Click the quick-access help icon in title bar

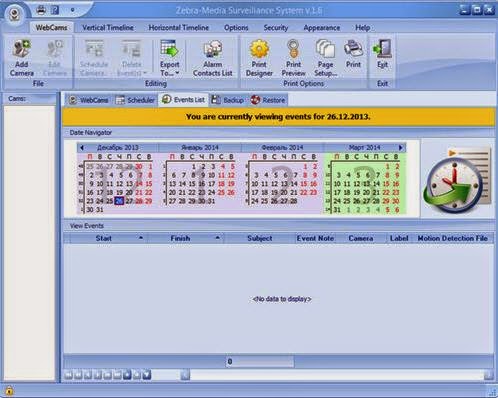55,10
